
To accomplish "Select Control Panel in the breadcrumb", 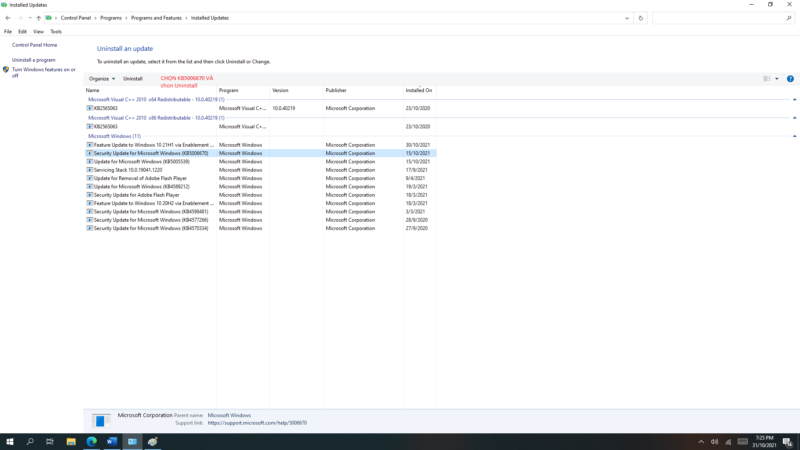I will [76, 18].
